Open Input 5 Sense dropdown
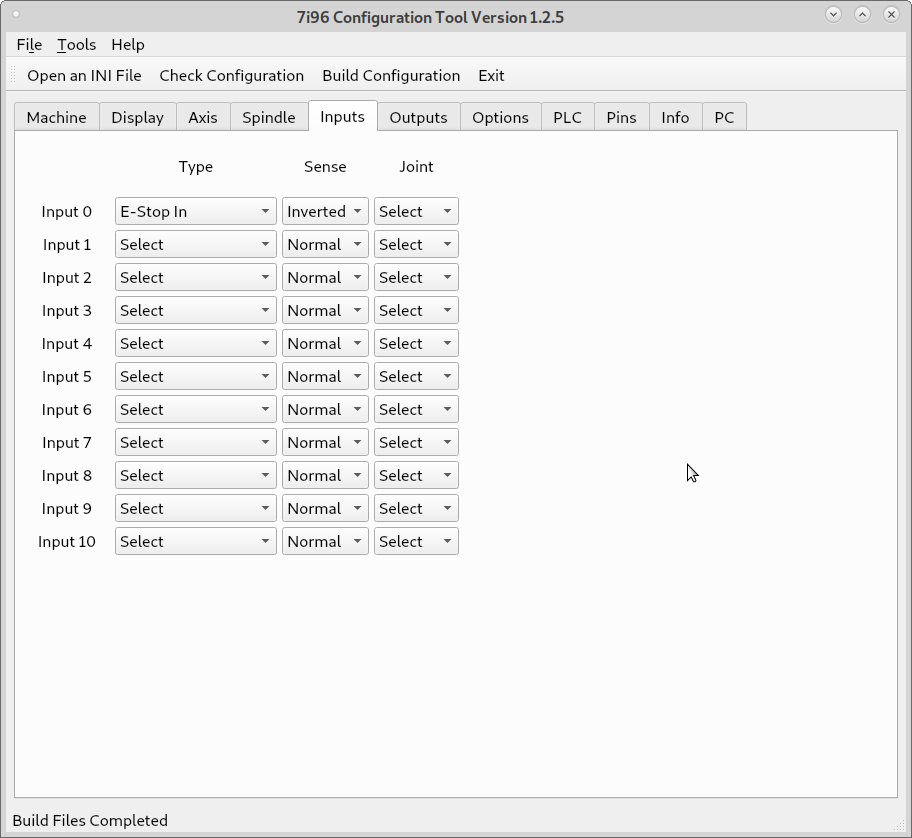Screen dimensions: 912x838 tap(325, 376)
